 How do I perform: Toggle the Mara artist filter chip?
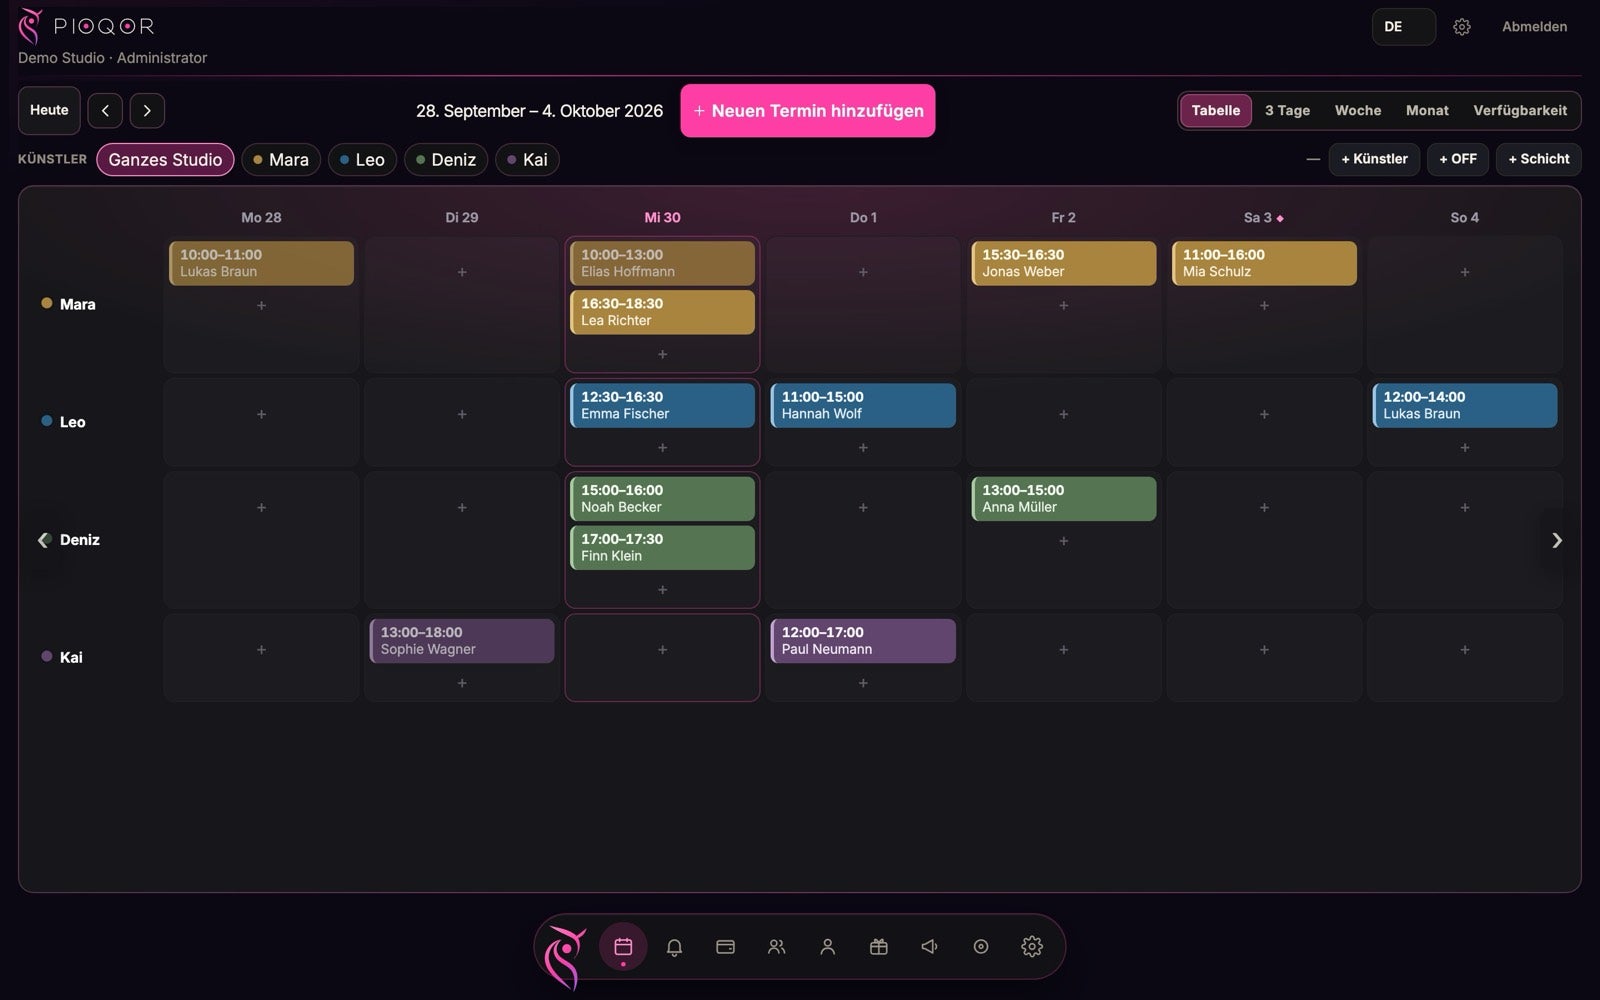tap(281, 160)
